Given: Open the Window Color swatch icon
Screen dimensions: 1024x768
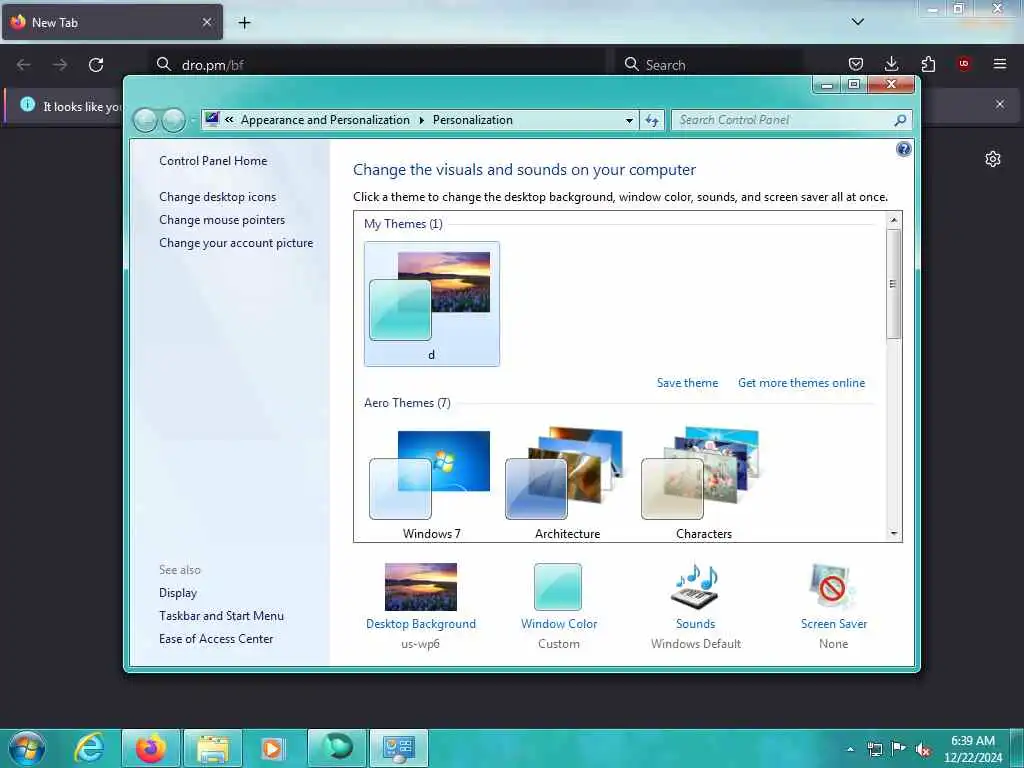Looking at the screenshot, I should point(558,586).
